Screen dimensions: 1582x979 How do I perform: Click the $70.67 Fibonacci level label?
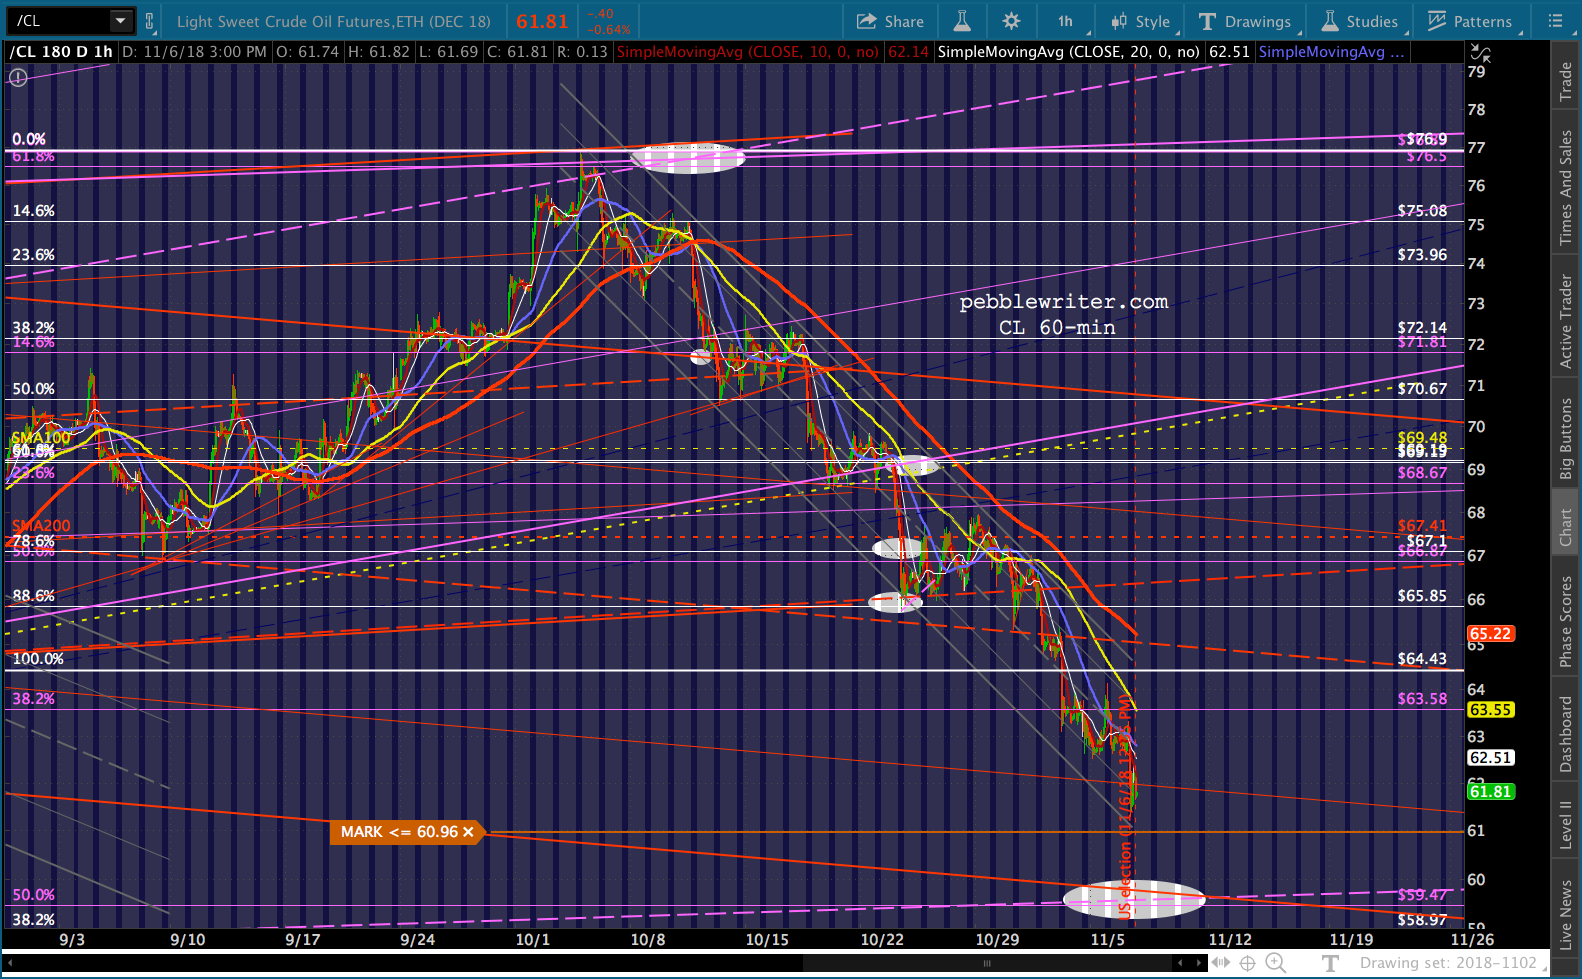pyautogui.click(x=1422, y=389)
